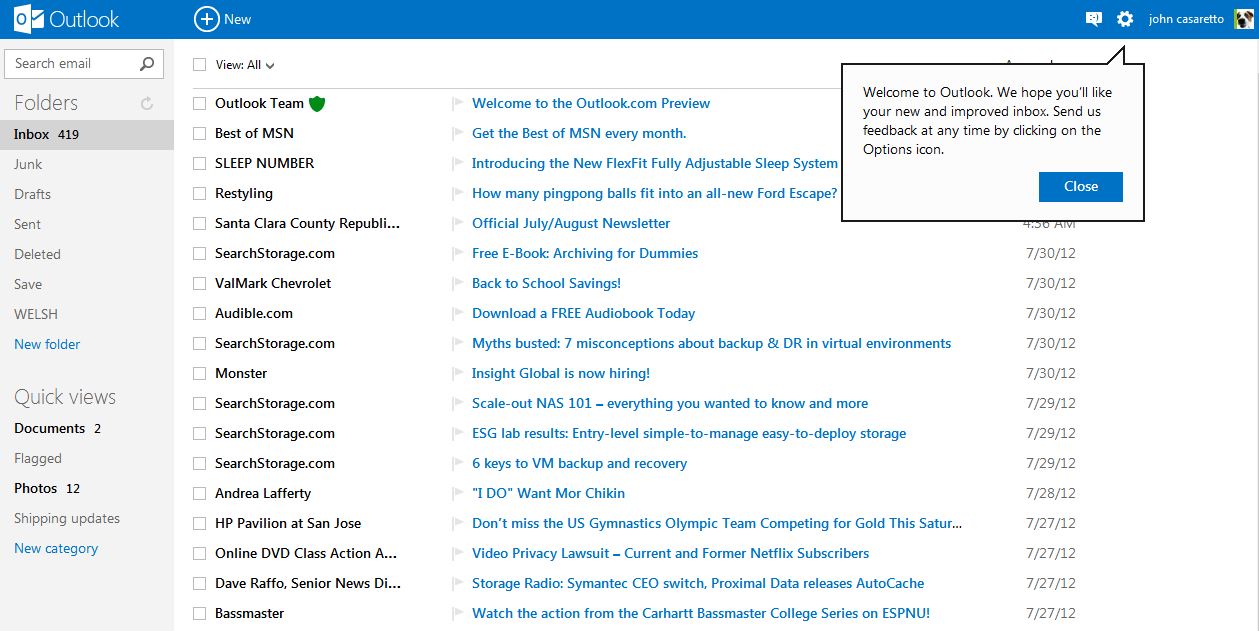Flag the FlexFit Adjustable Sleep System email
The width and height of the screenshot is (1259, 631).
(x=458, y=163)
